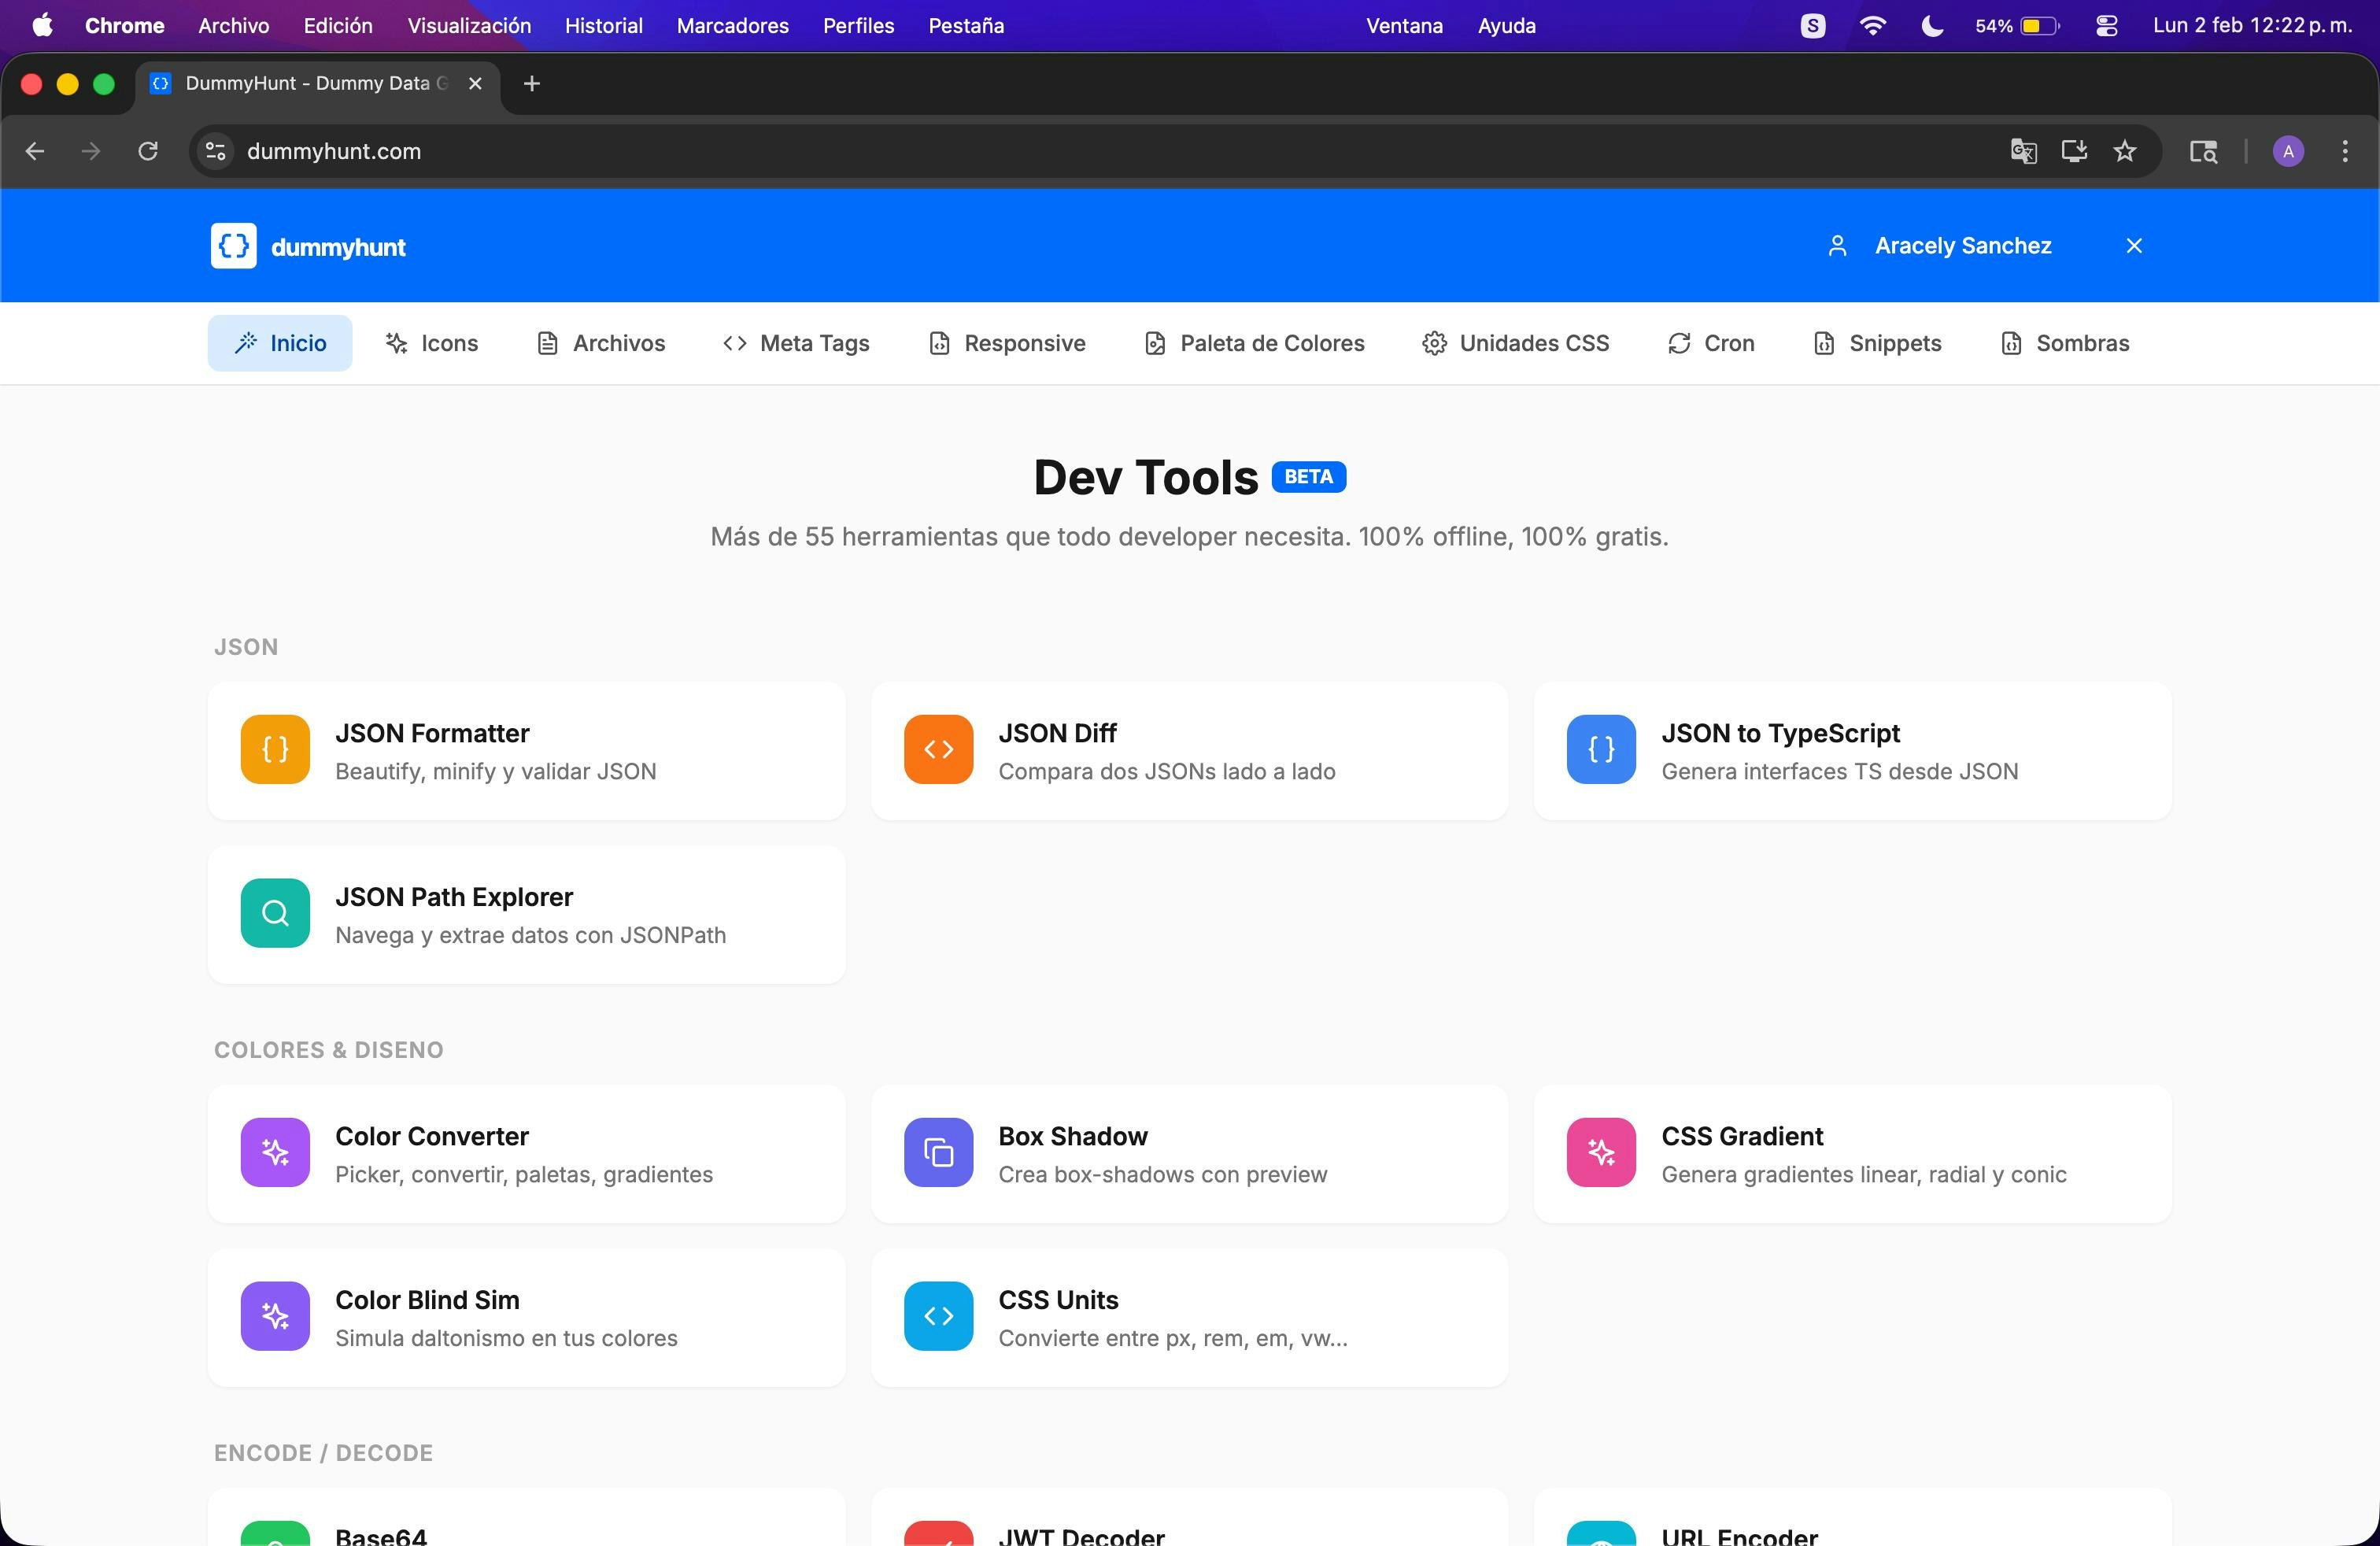Click the Wi-Fi icon in the menu bar

[x=1872, y=26]
